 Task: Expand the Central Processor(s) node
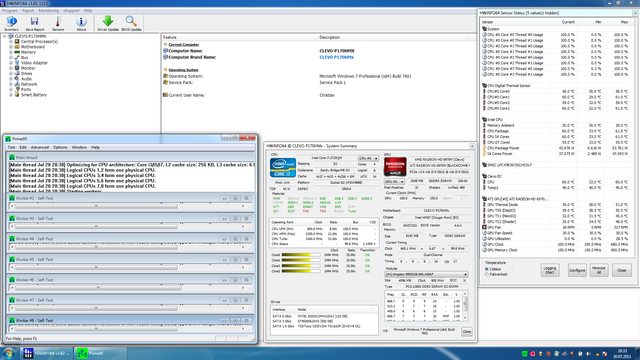pyautogui.click(x=11, y=42)
